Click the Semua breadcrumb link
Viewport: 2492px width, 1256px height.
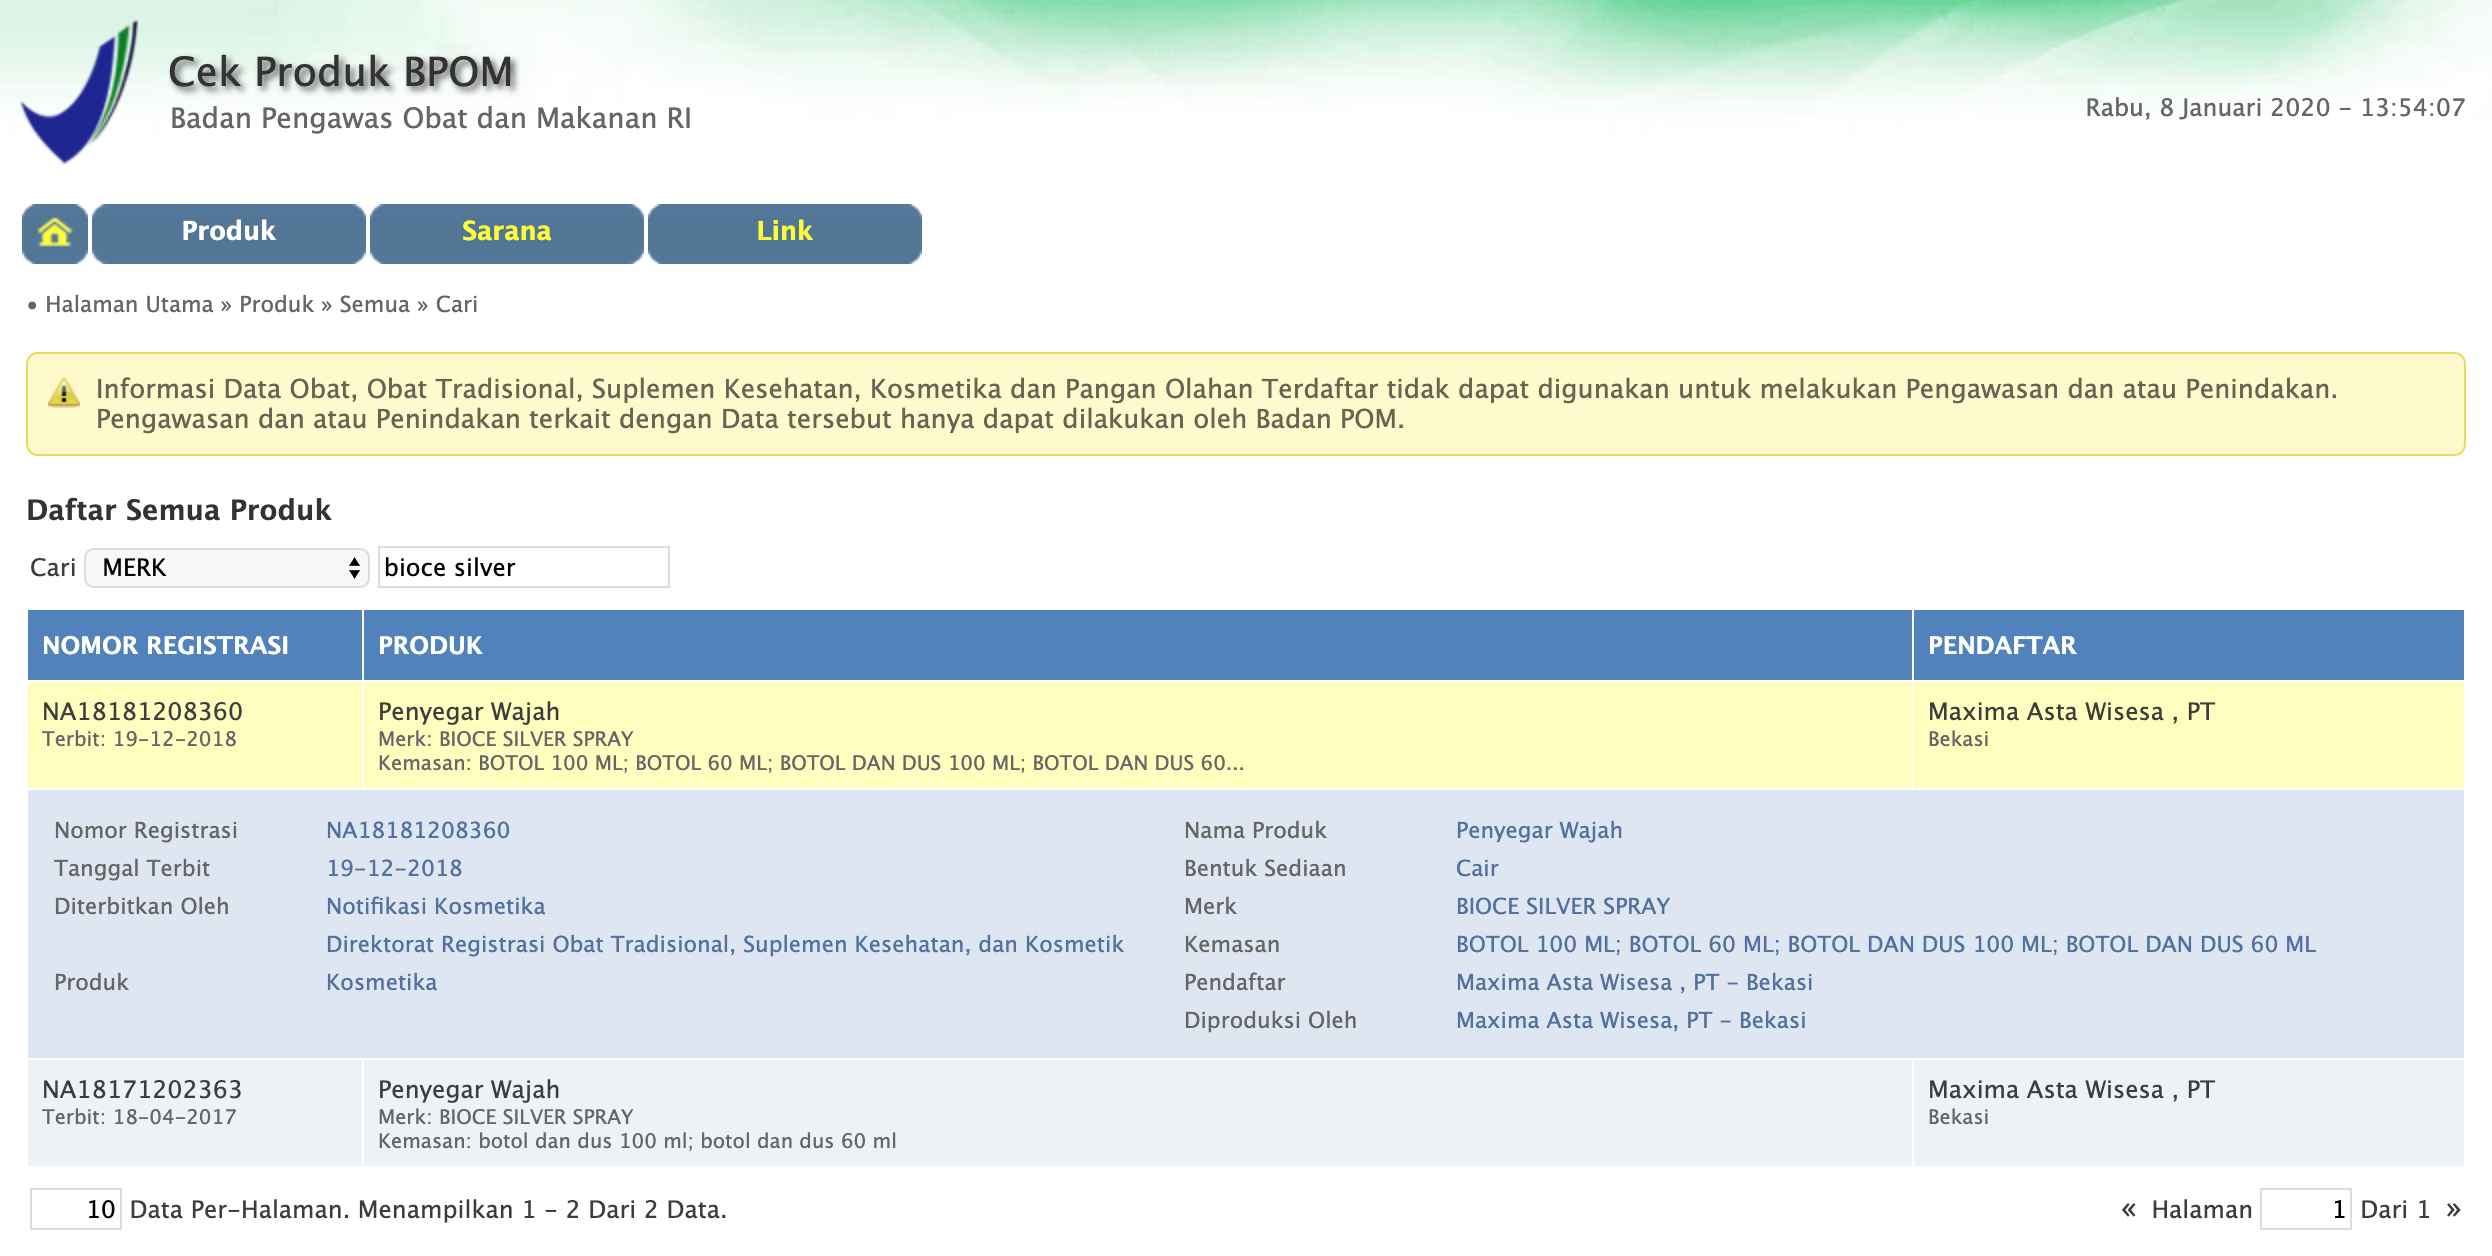click(374, 304)
